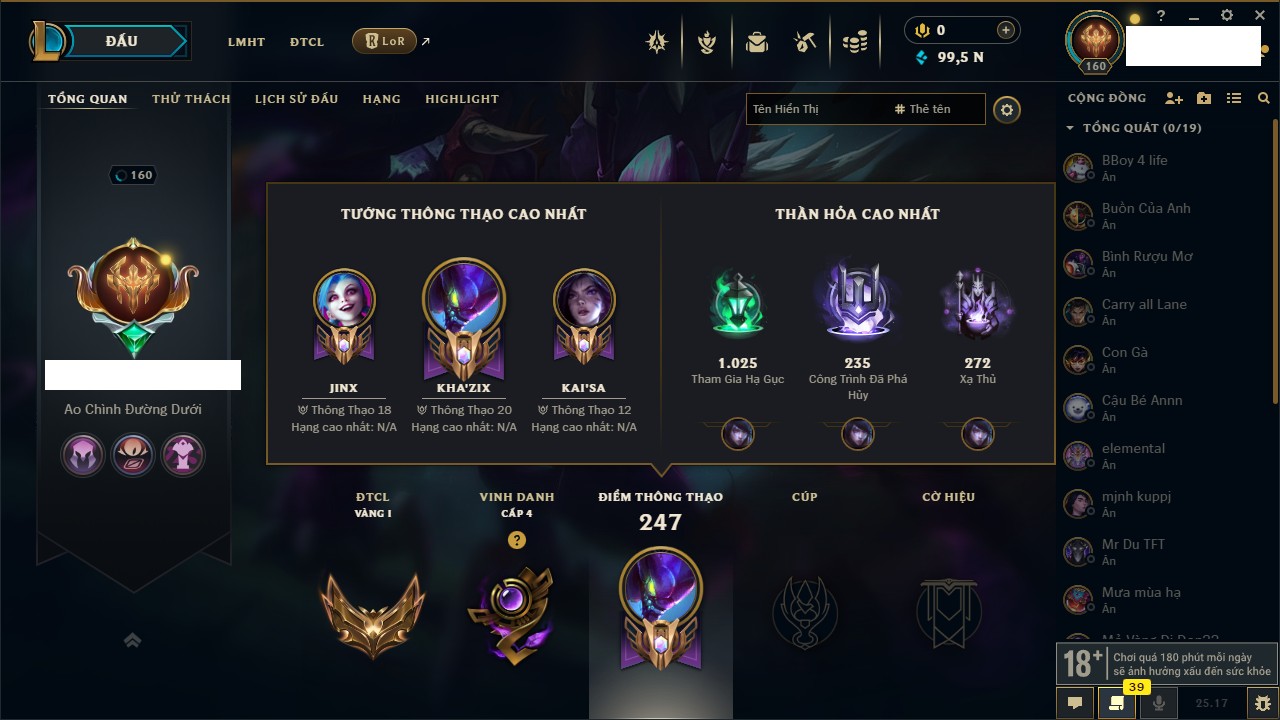Switch to LỊCH SỬ ĐẤU tab
This screenshot has height=720, width=1280.
296,99
